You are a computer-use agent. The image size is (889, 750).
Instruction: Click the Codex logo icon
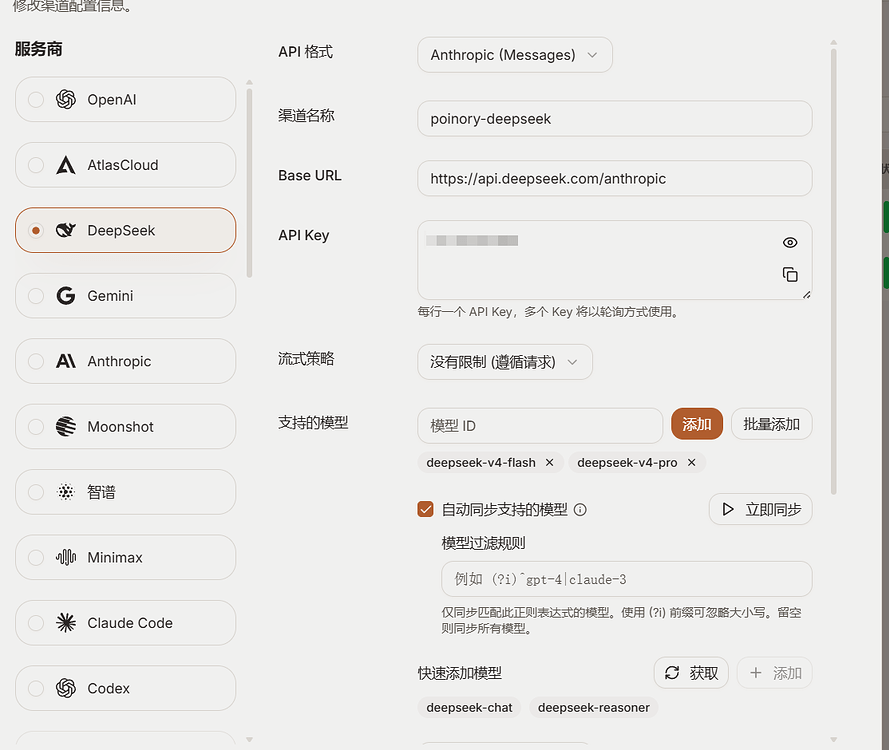[x=66, y=688]
